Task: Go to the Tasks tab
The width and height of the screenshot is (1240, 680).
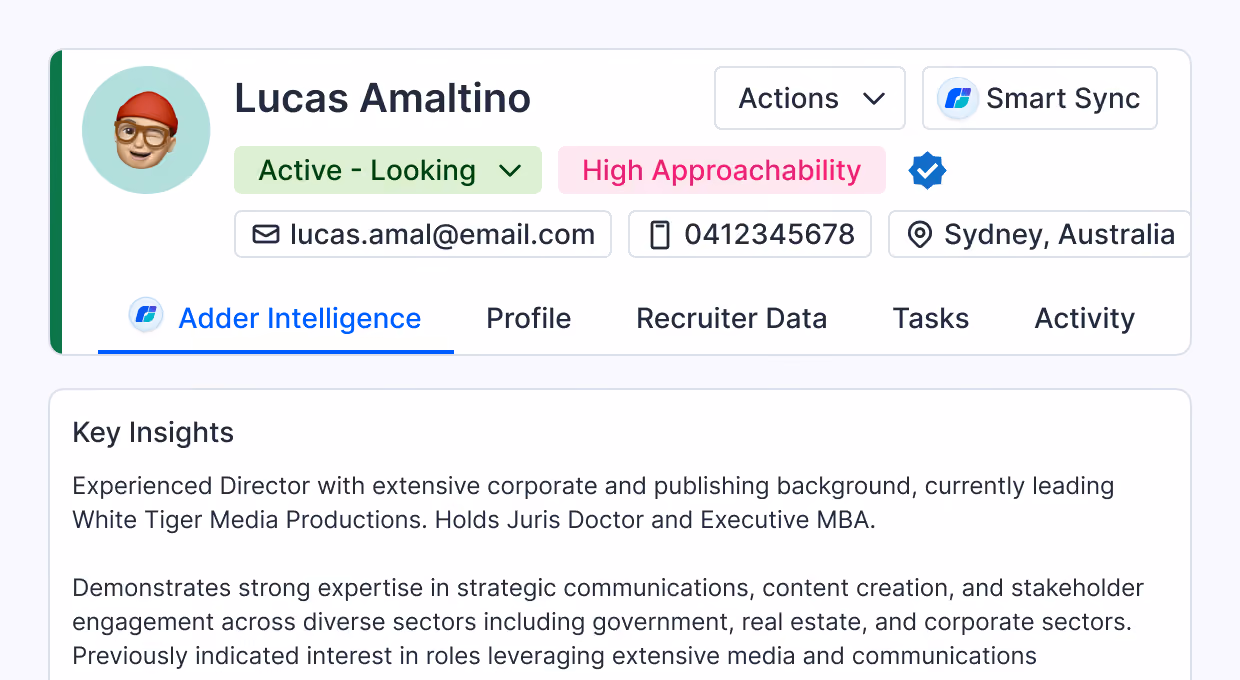Action: tap(931, 318)
